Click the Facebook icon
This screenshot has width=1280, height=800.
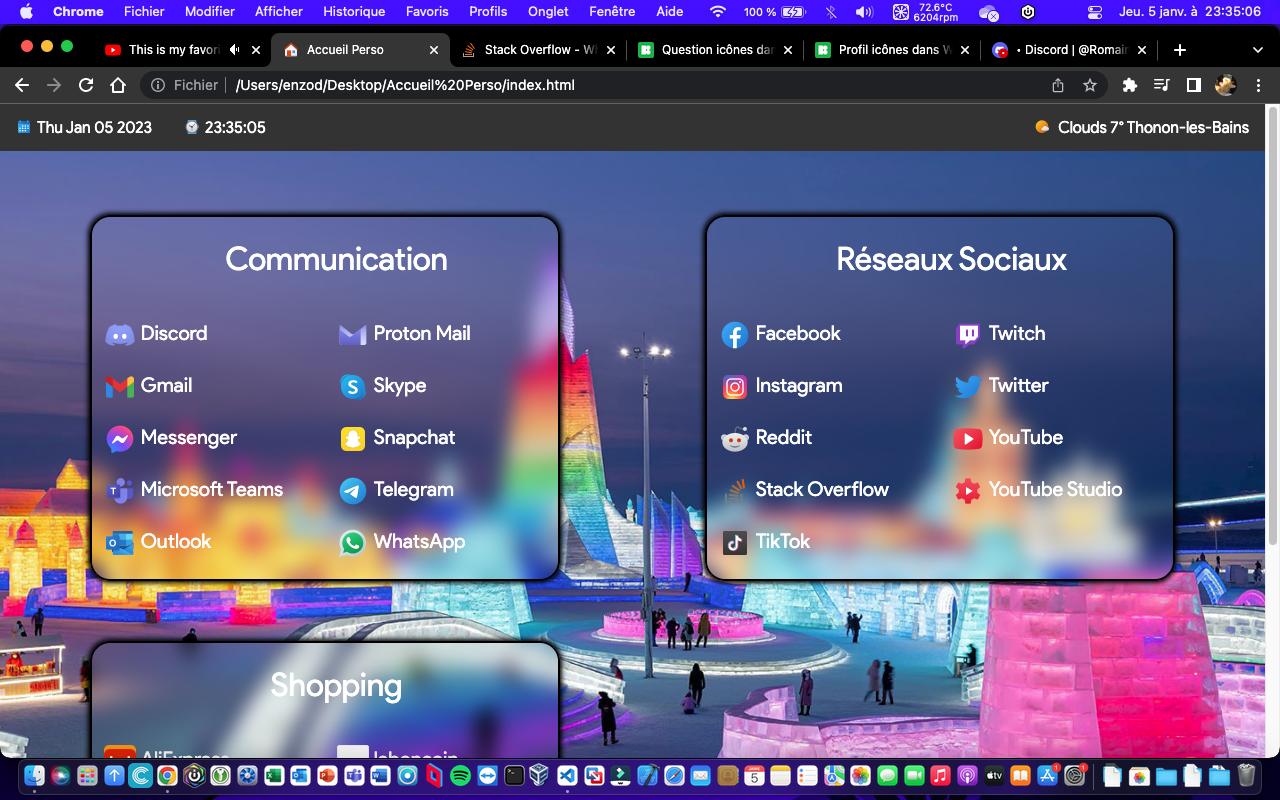click(735, 334)
